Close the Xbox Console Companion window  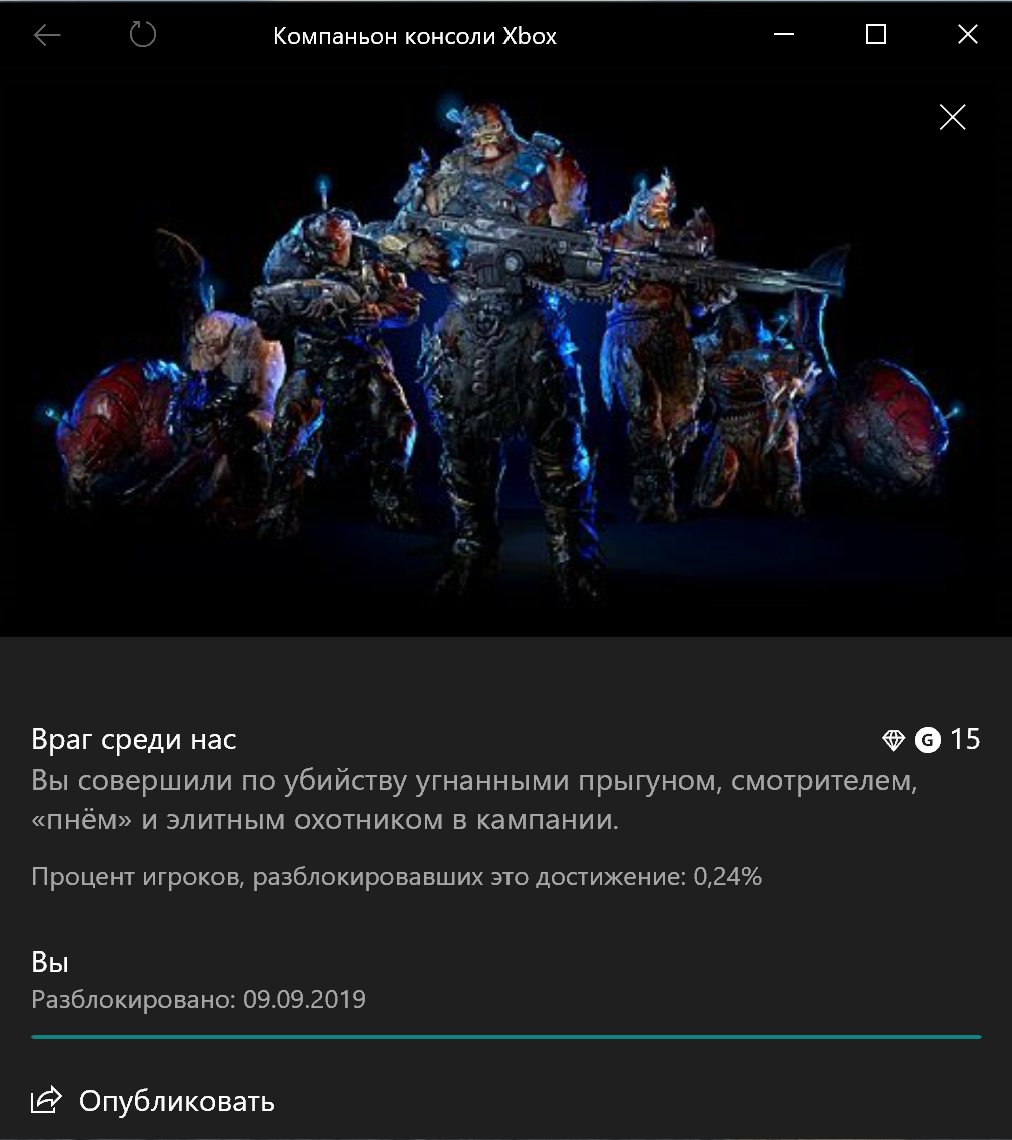pos(968,34)
